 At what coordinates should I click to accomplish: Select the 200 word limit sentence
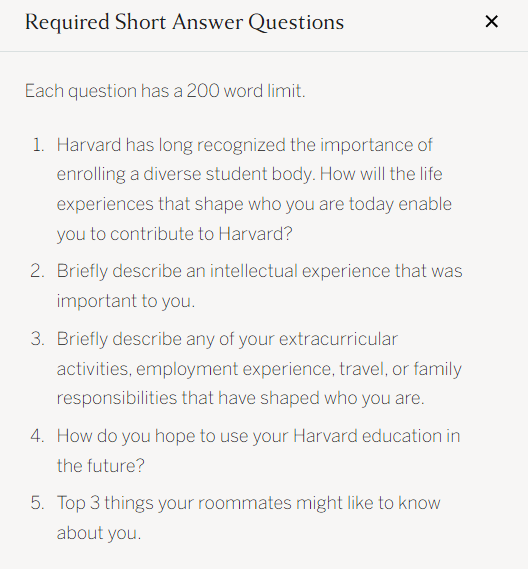pyautogui.click(x=165, y=91)
